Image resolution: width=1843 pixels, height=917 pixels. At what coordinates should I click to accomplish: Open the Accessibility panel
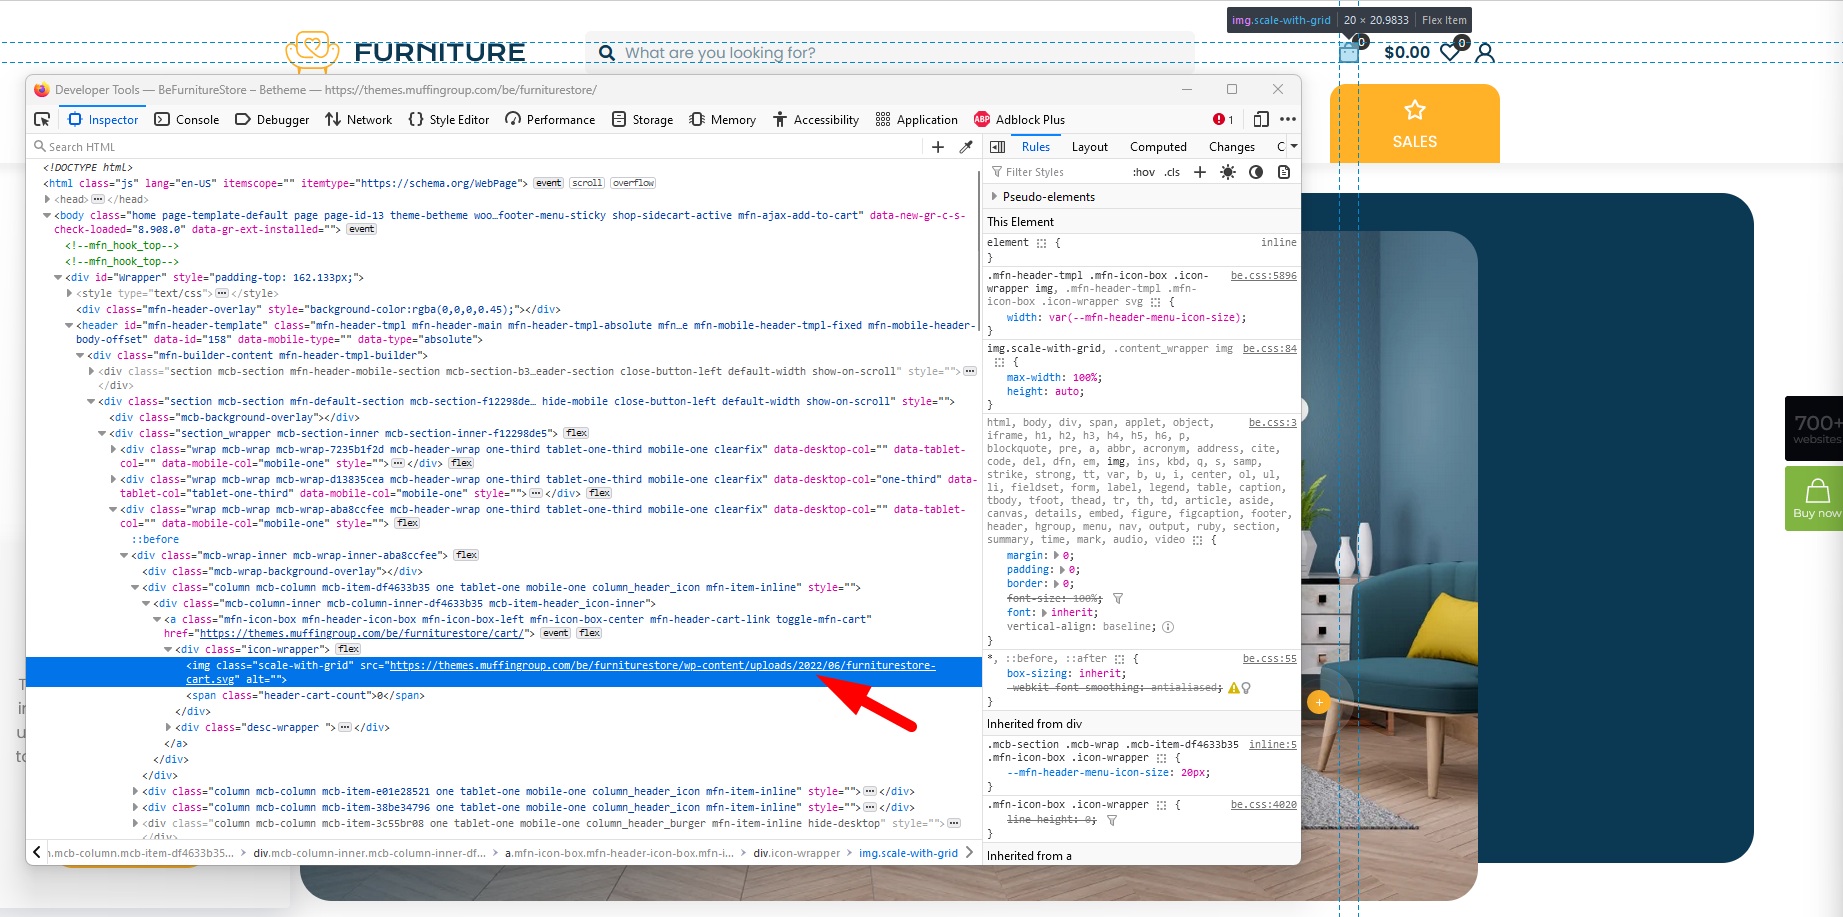pyautogui.click(x=816, y=119)
